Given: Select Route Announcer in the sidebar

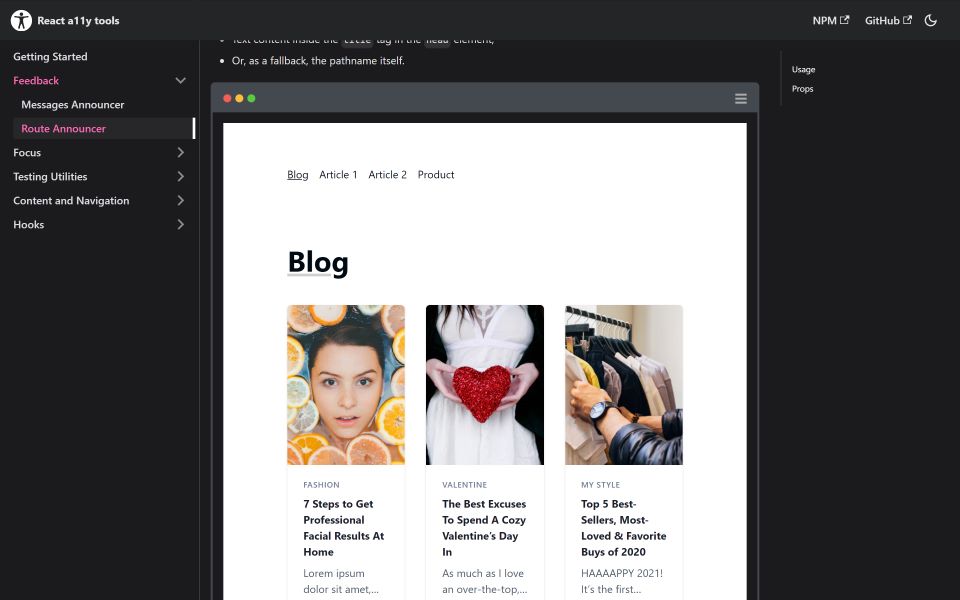Looking at the screenshot, I should pyautogui.click(x=63, y=129).
